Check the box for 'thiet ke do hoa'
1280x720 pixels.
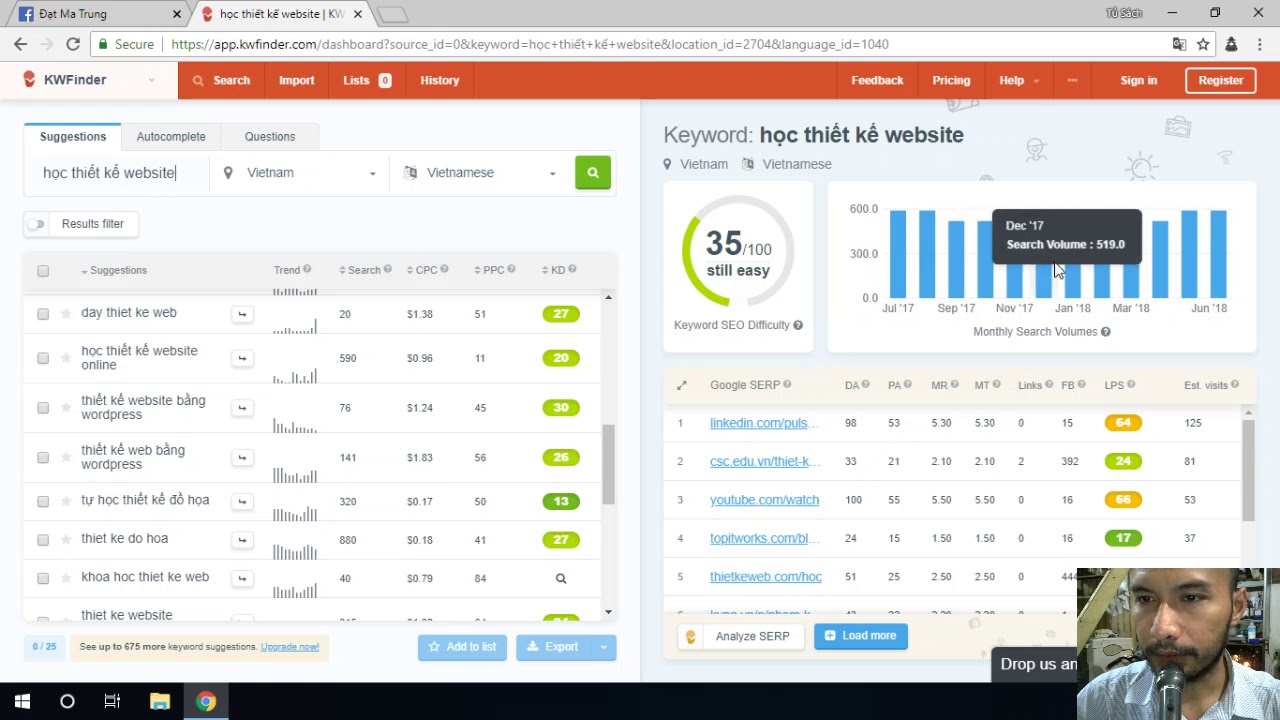click(43, 540)
